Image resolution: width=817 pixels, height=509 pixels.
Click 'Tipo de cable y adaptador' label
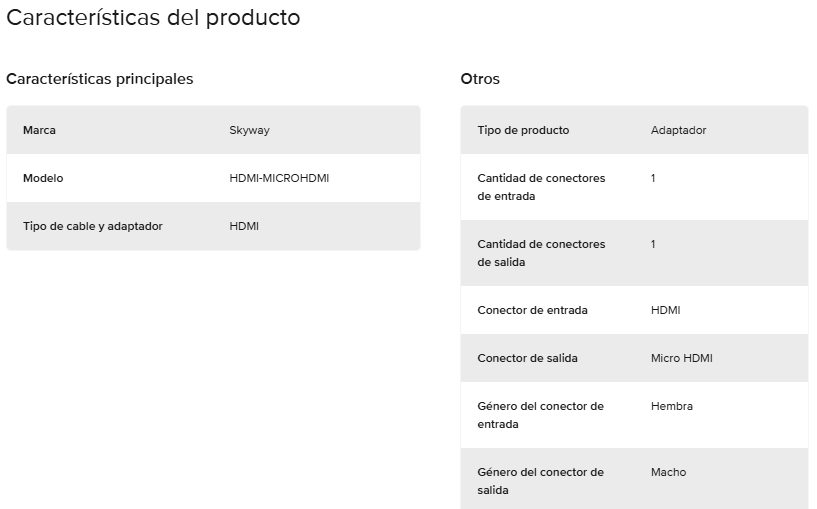93,226
